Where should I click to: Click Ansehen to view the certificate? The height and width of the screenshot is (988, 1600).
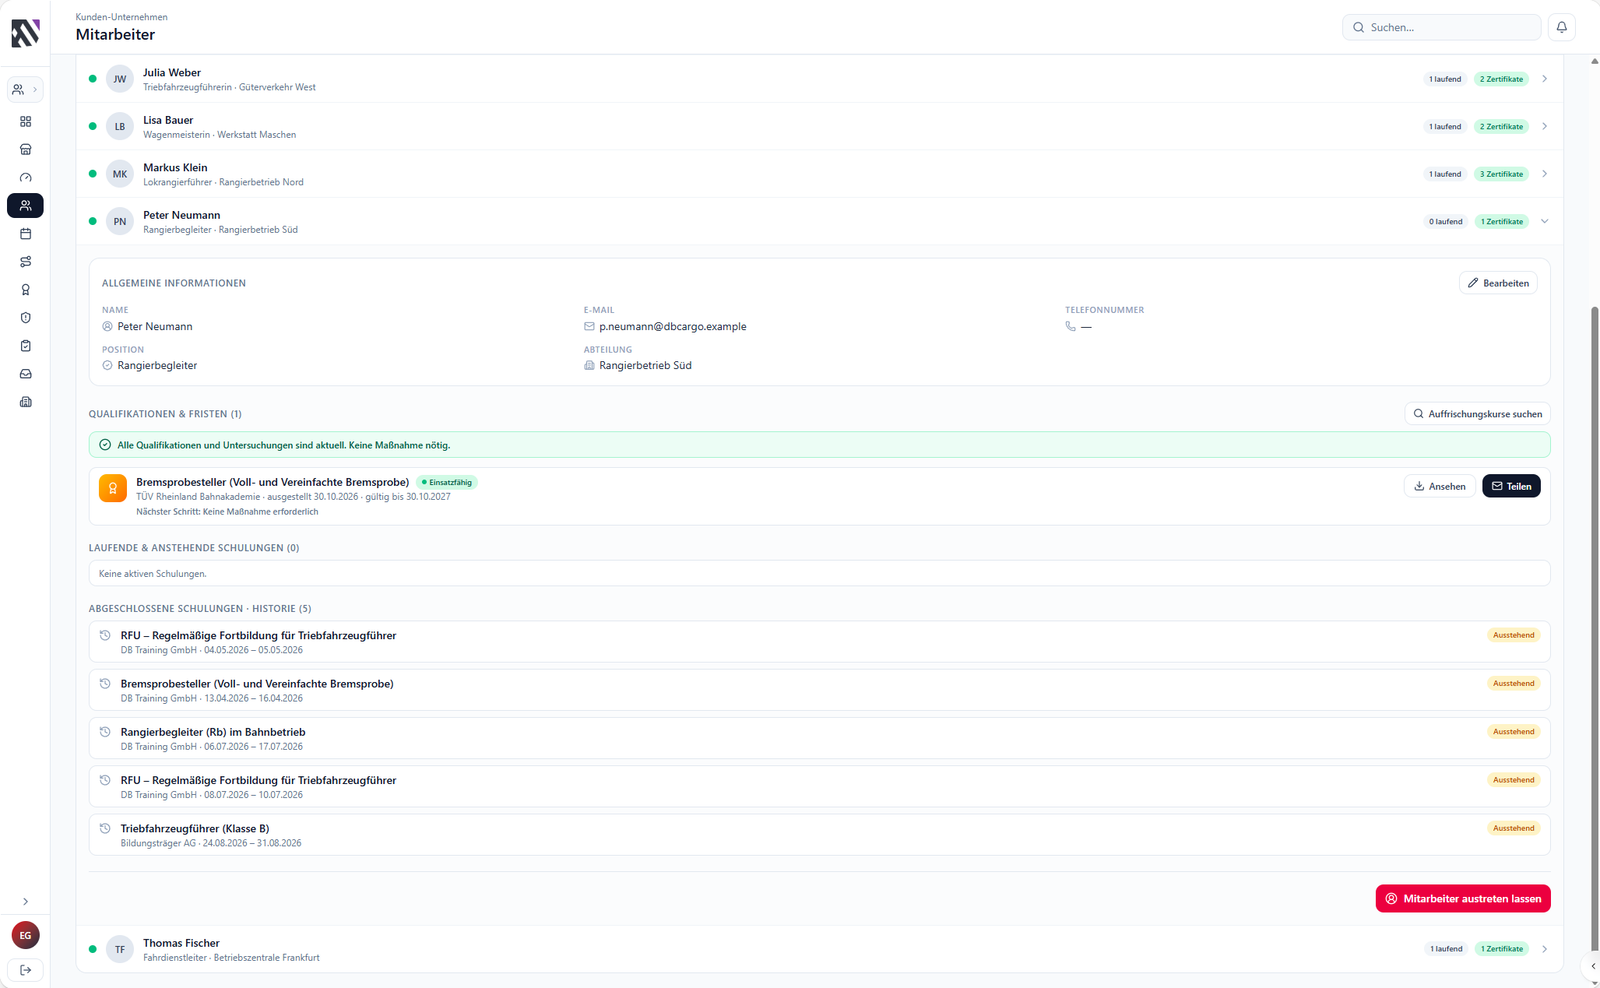point(1439,486)
